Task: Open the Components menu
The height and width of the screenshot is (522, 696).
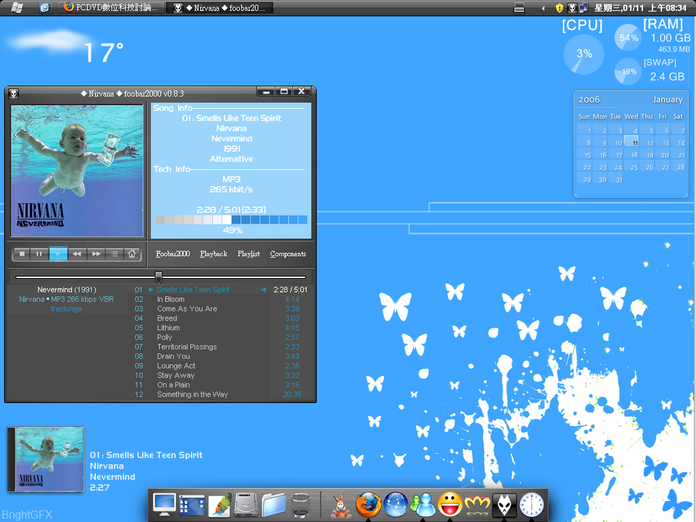Action: (288, 254)
